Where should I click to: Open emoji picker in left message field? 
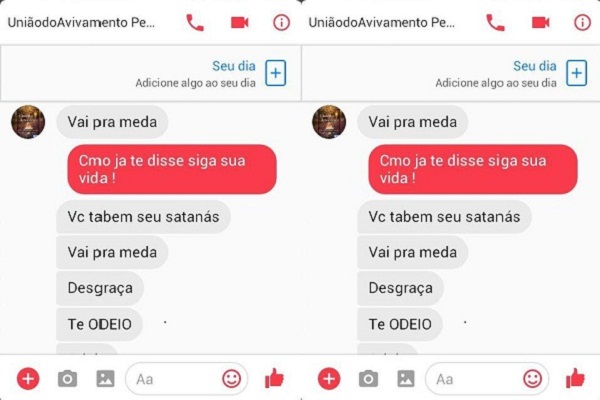pyautogui.click(x=232, y=379)
